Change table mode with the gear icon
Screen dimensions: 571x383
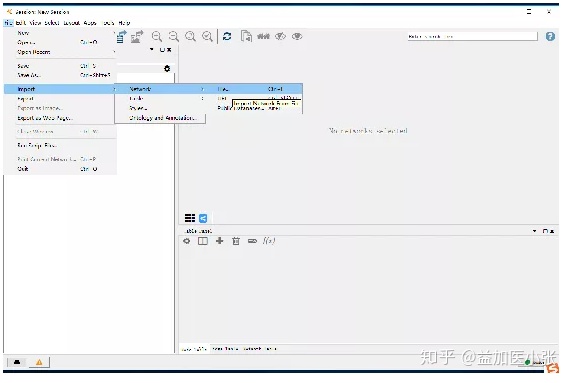point(187,241)
